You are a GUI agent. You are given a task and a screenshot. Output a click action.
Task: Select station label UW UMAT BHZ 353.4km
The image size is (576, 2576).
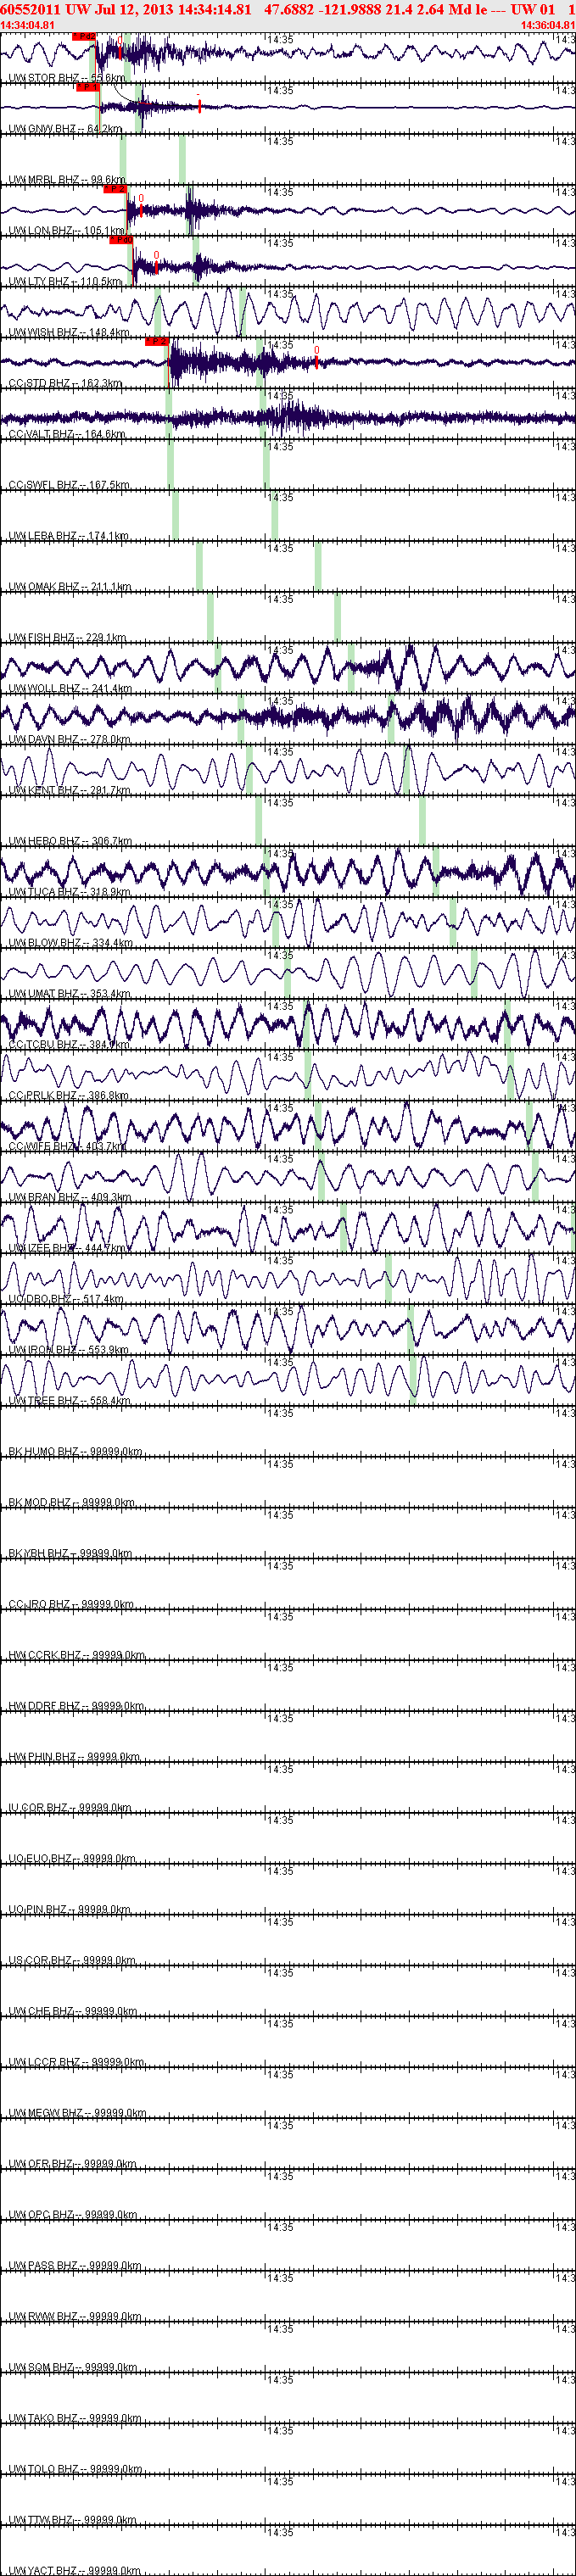[69, 995]
